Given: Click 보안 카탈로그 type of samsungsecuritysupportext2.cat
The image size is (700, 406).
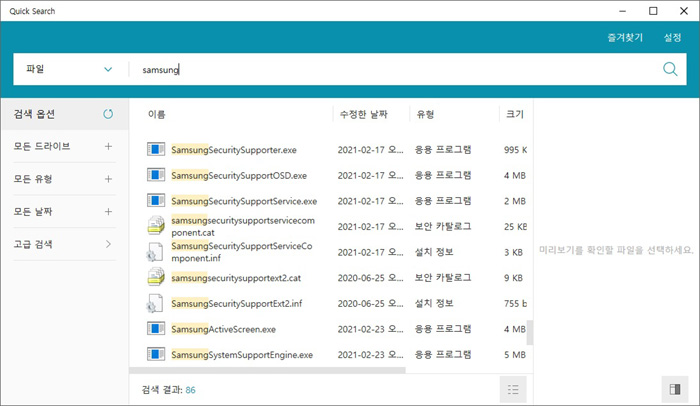Looking at the screenshot, I should tap(443, 278).
